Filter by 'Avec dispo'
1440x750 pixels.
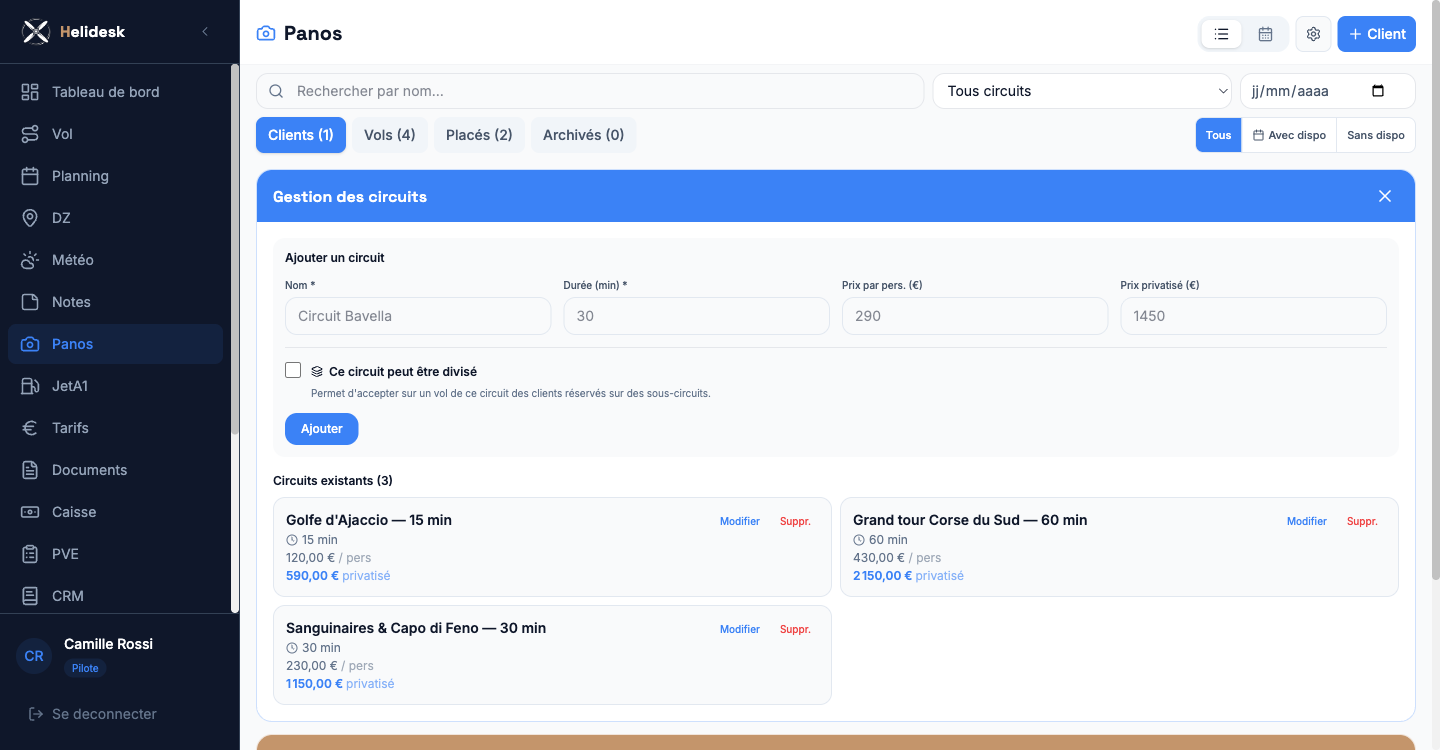1289,135
